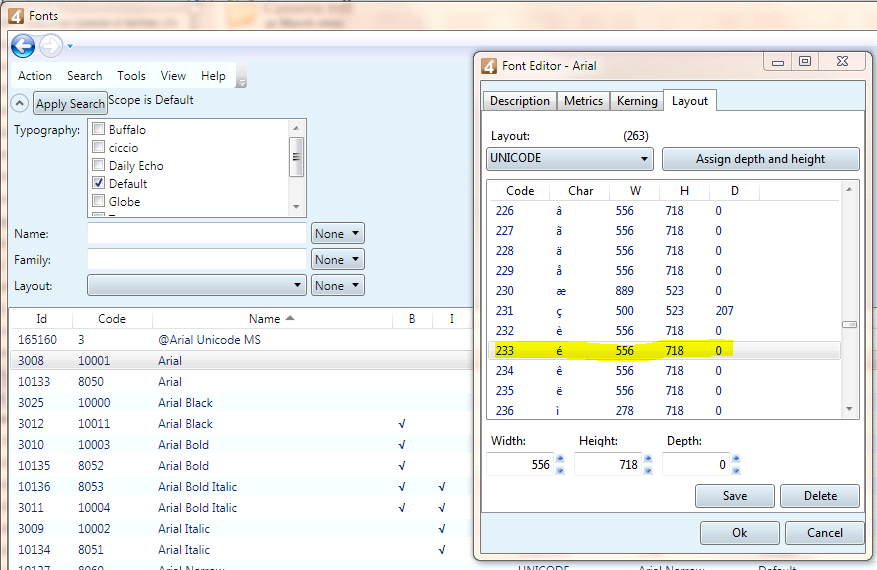Select the @Arial Unicode MS row

242,340
